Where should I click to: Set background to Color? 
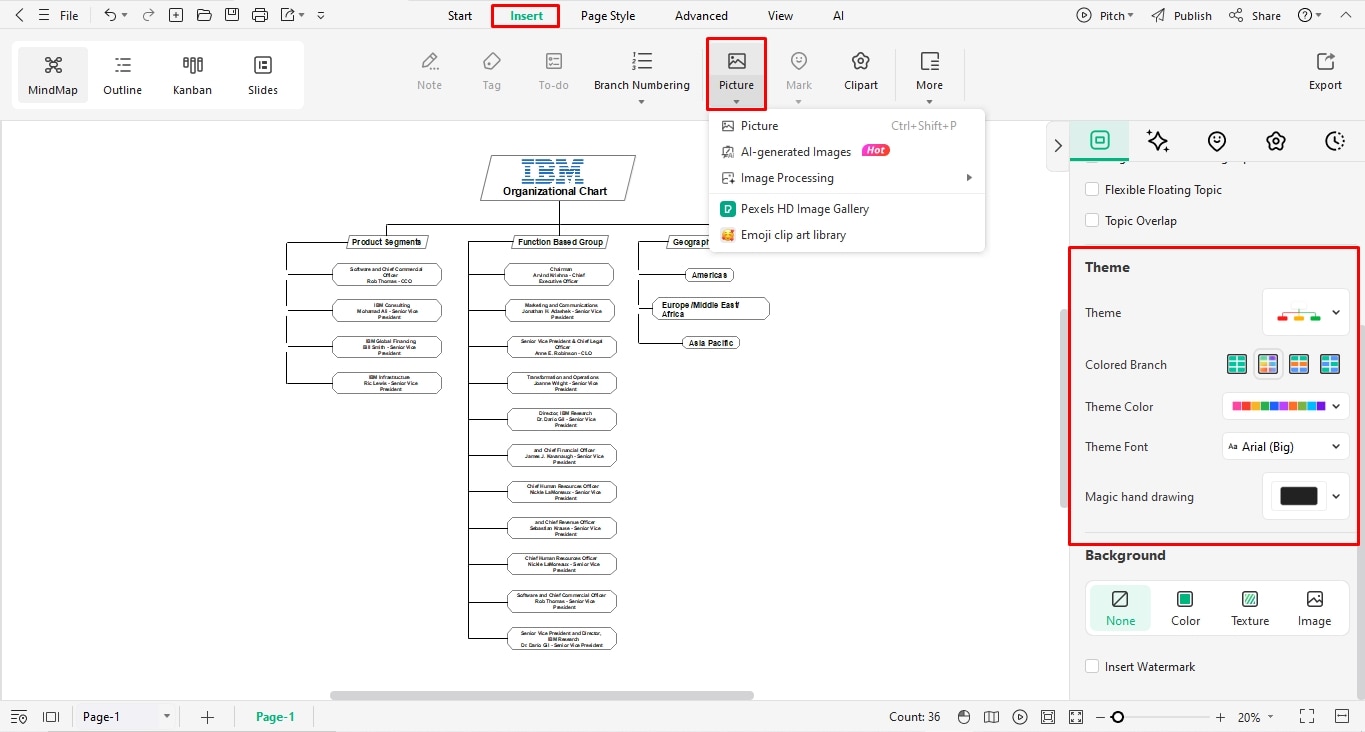coord(1185,608)
